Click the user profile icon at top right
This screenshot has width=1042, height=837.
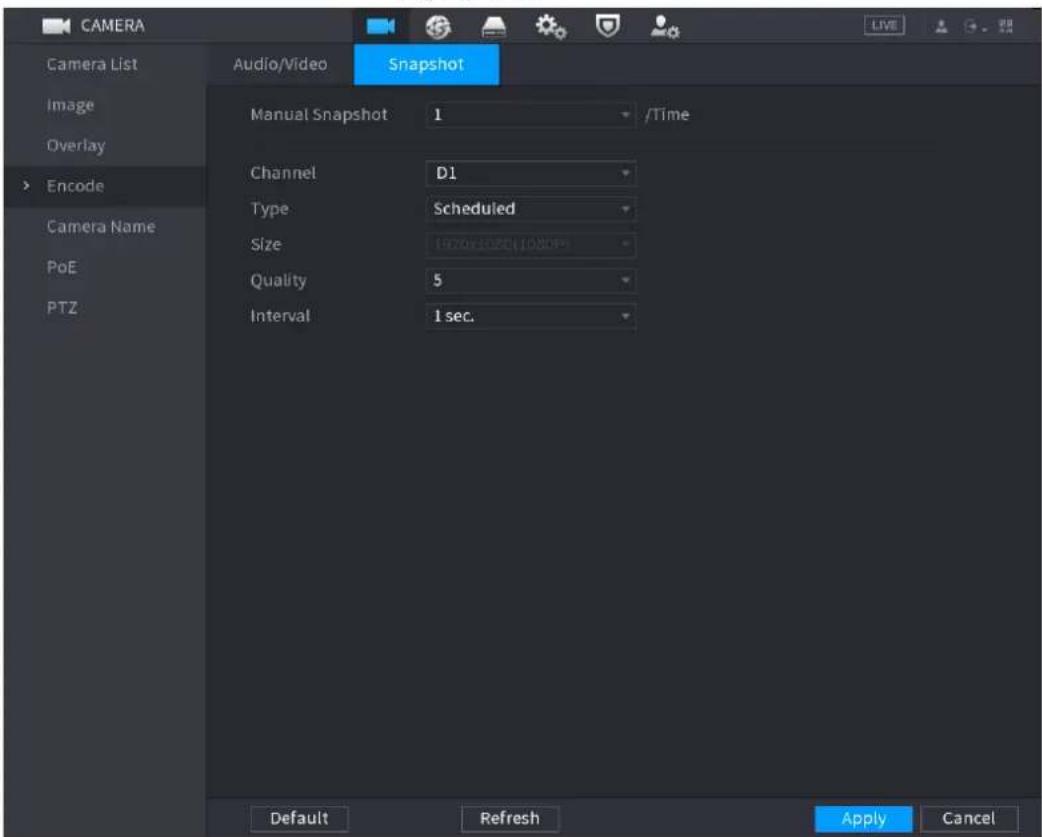click(941, 27)
